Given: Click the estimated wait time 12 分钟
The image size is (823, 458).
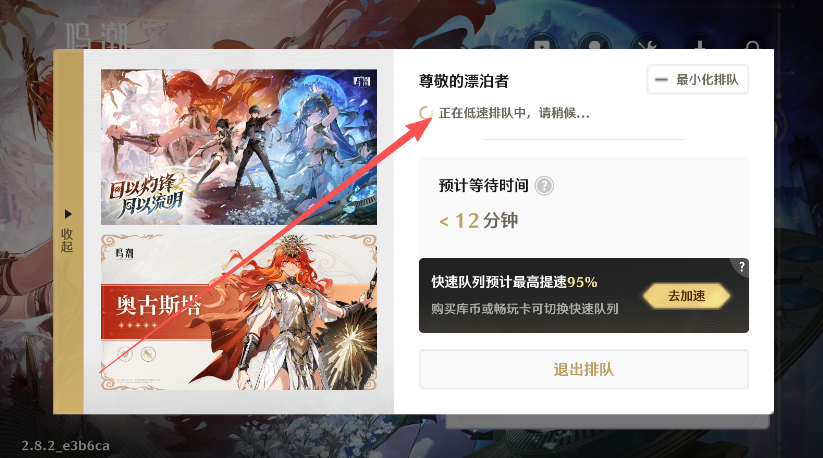Looking at the screenshot, I should pos(479,220).
